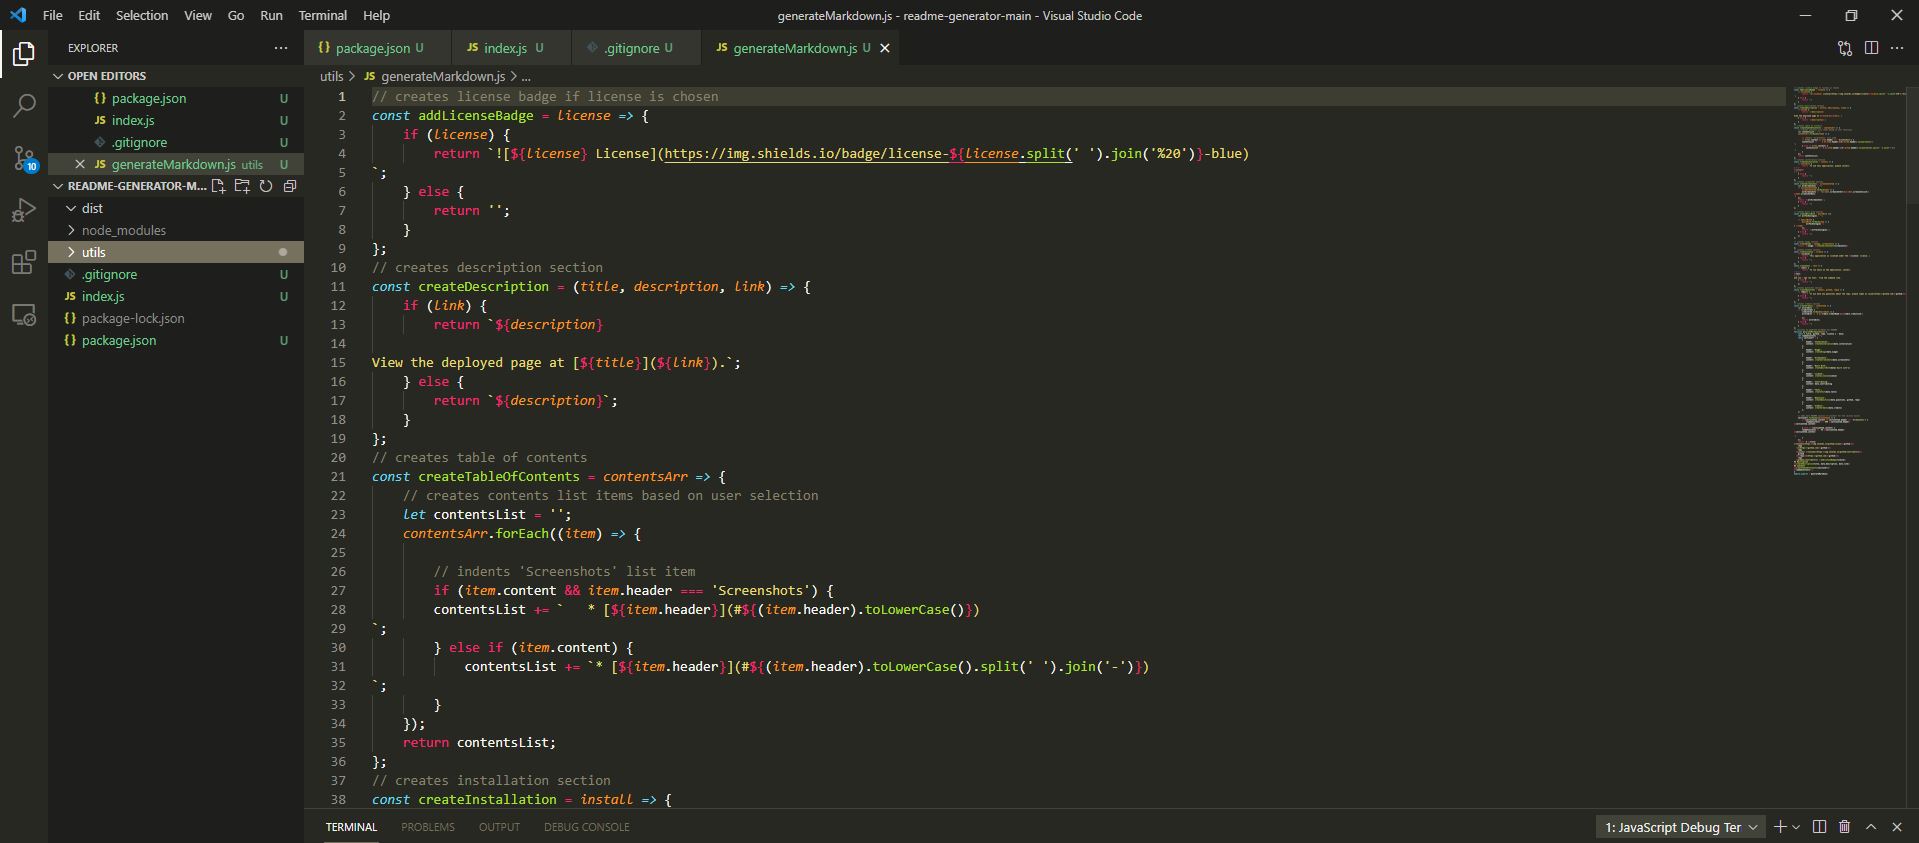
Task: Open the Extensions view
Action: click(x=24, y=263)
